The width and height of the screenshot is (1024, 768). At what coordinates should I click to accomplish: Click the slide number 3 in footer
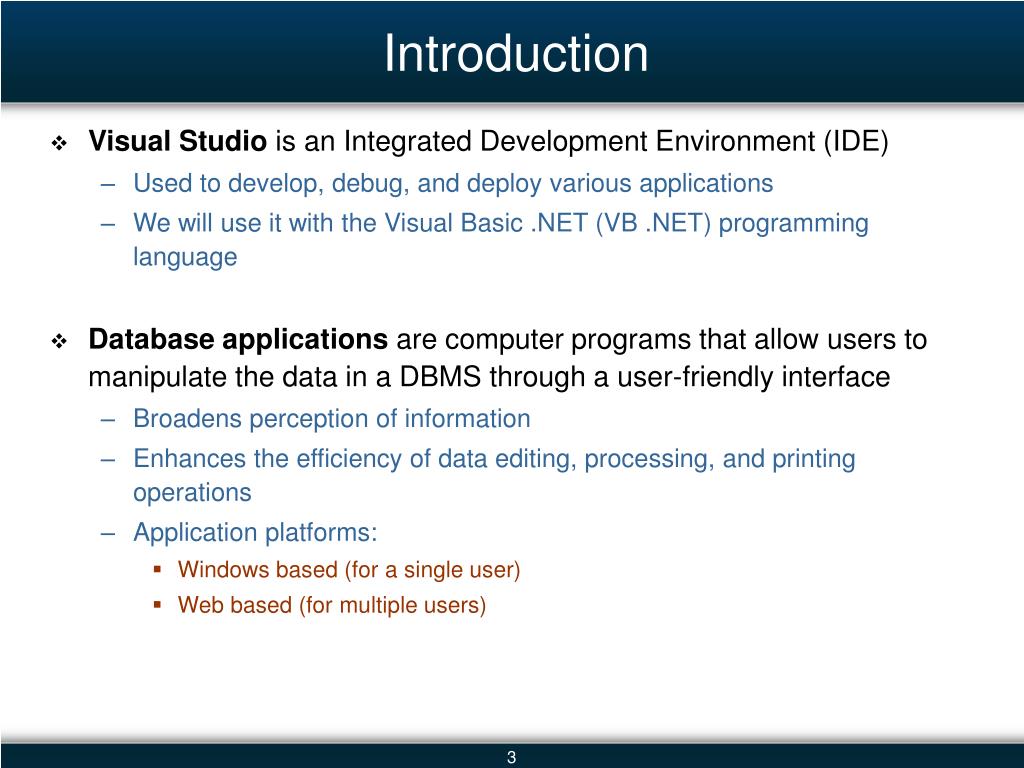(x=511, y=758)
